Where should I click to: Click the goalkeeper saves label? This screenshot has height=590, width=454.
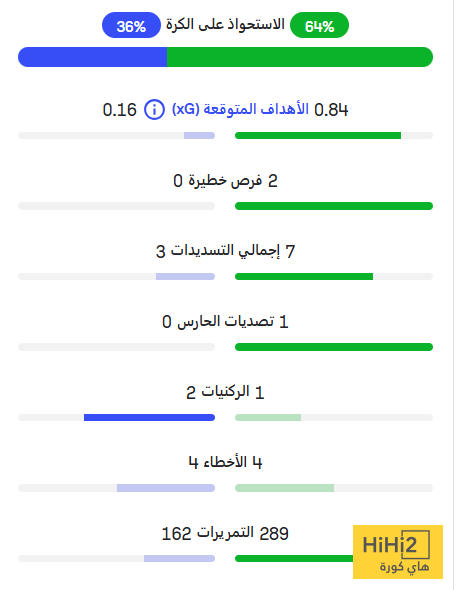[225, 321]
